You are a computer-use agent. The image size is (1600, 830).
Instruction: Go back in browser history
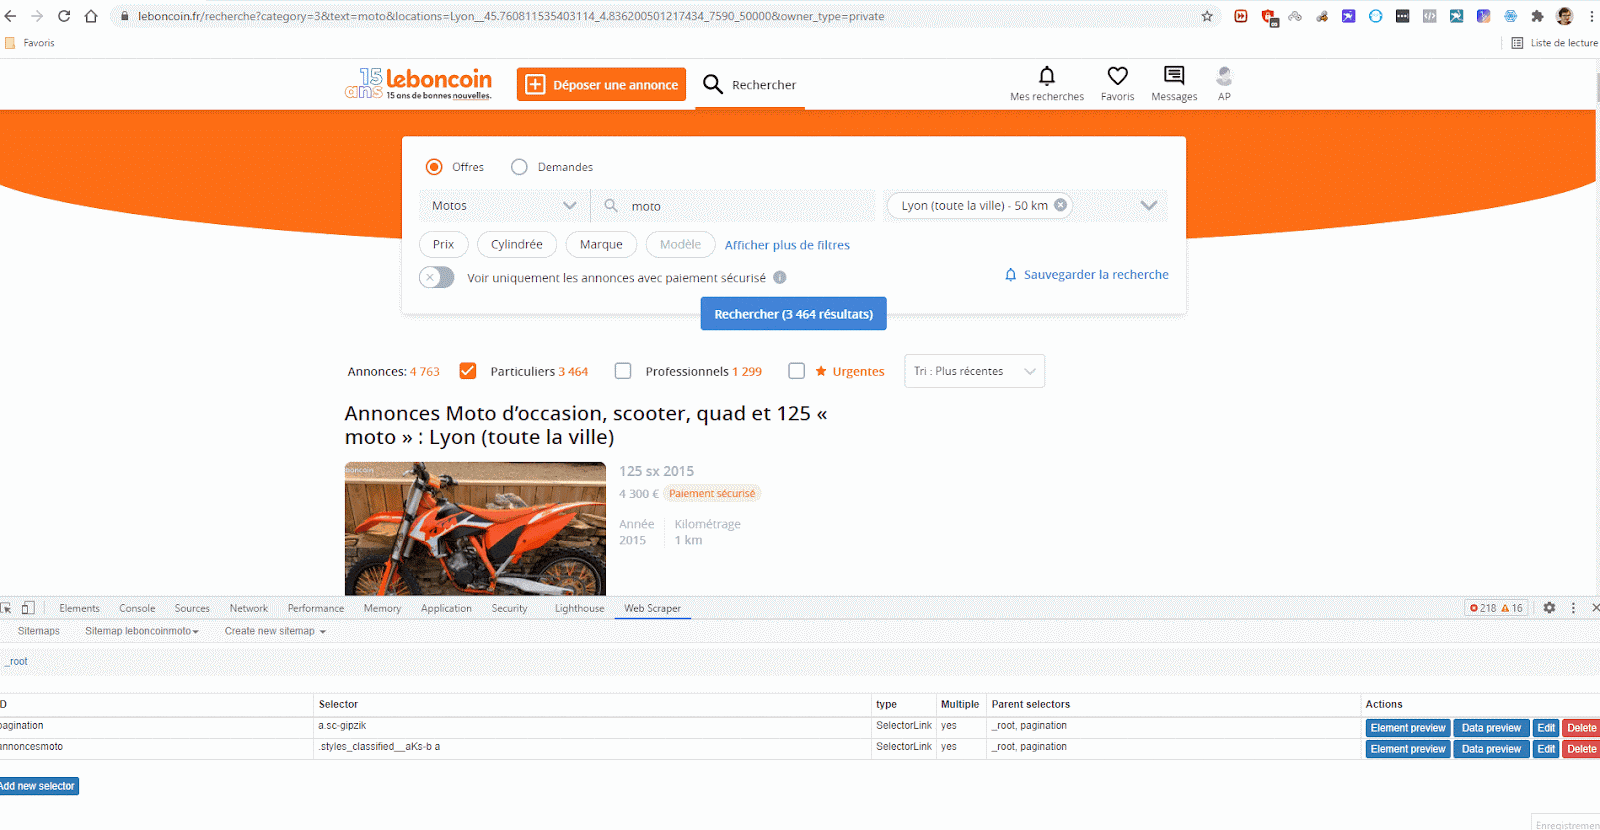[x=10, y=16]
